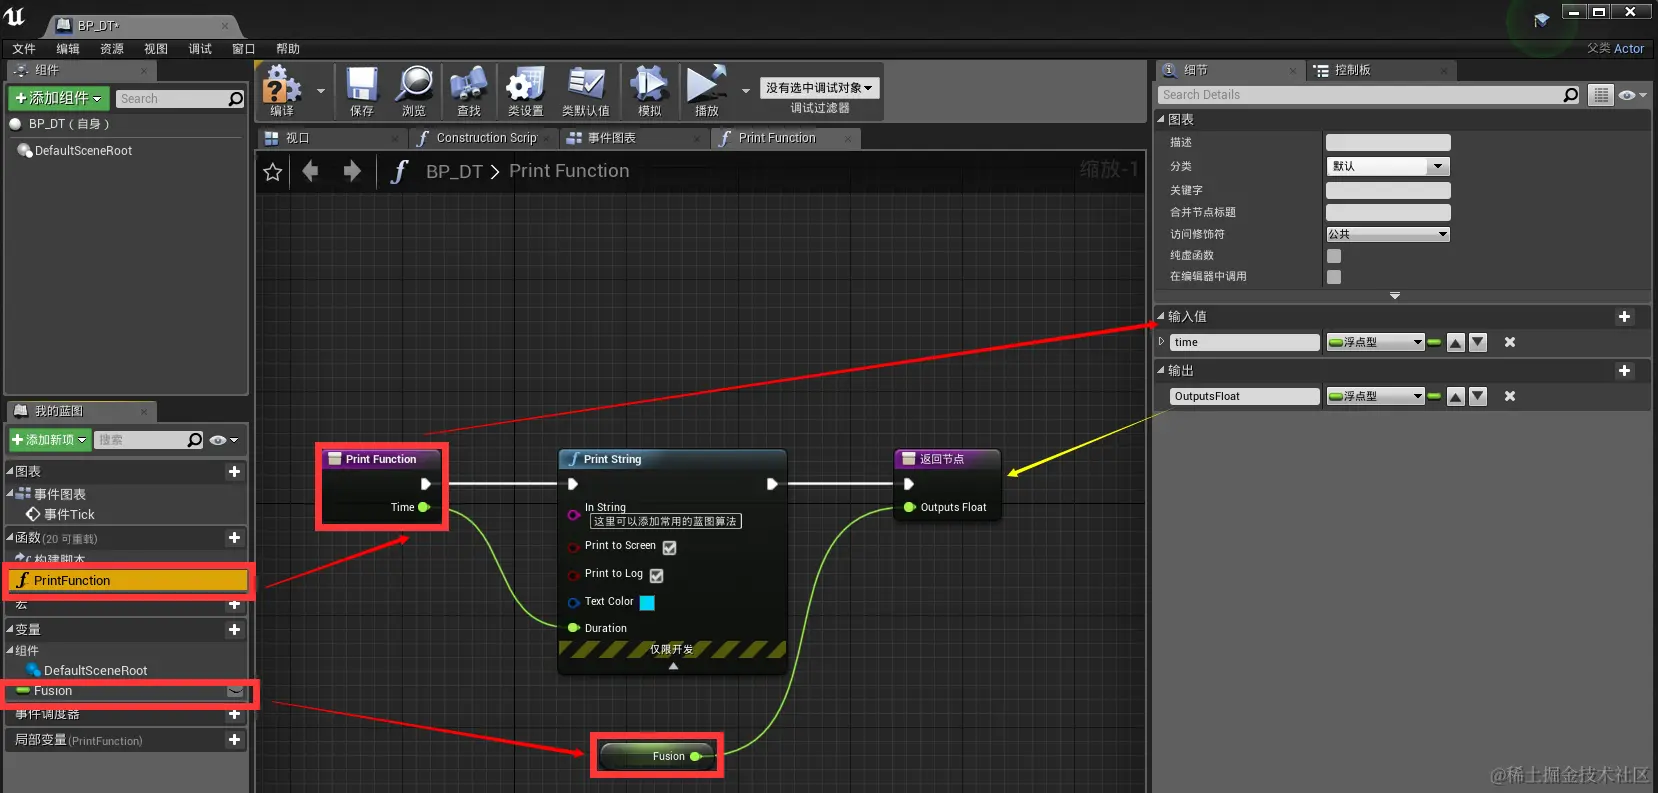Image resolution: width=1658 pixels, height=793 pixels.
Task: Add a new output with plus icon
Action: (x=1624, y=370)
